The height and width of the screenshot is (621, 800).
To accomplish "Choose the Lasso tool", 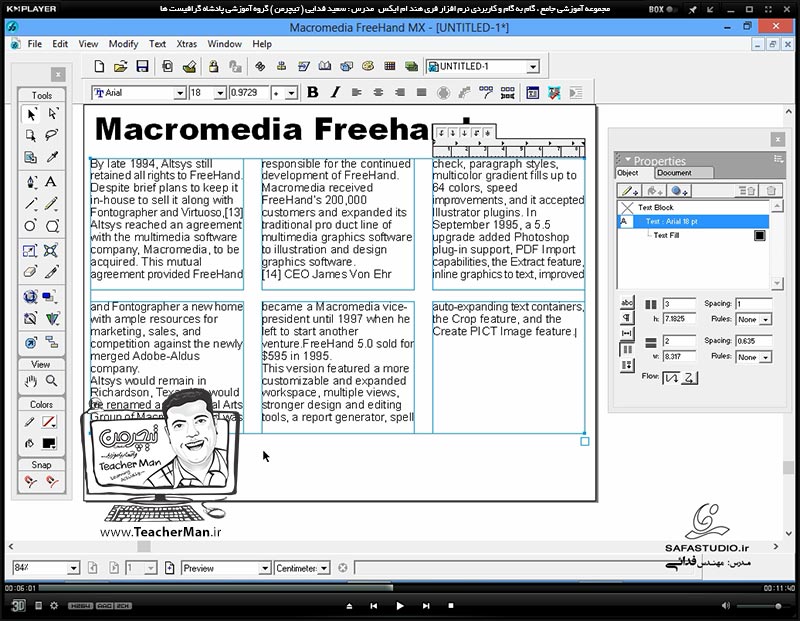I will [x=52, y=135].
